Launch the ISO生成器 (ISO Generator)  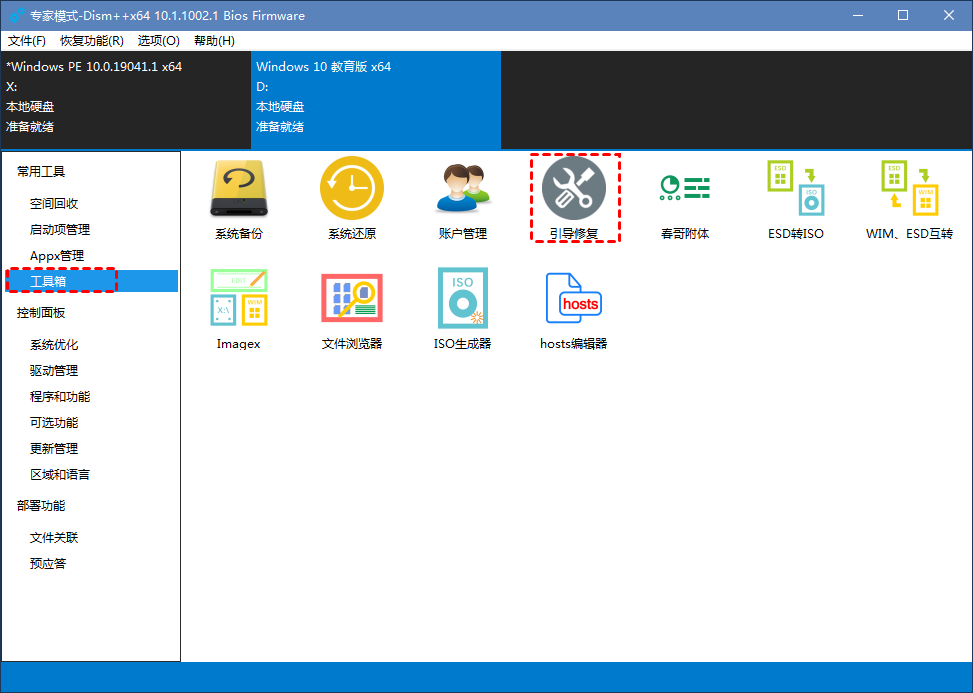[463, 307]
